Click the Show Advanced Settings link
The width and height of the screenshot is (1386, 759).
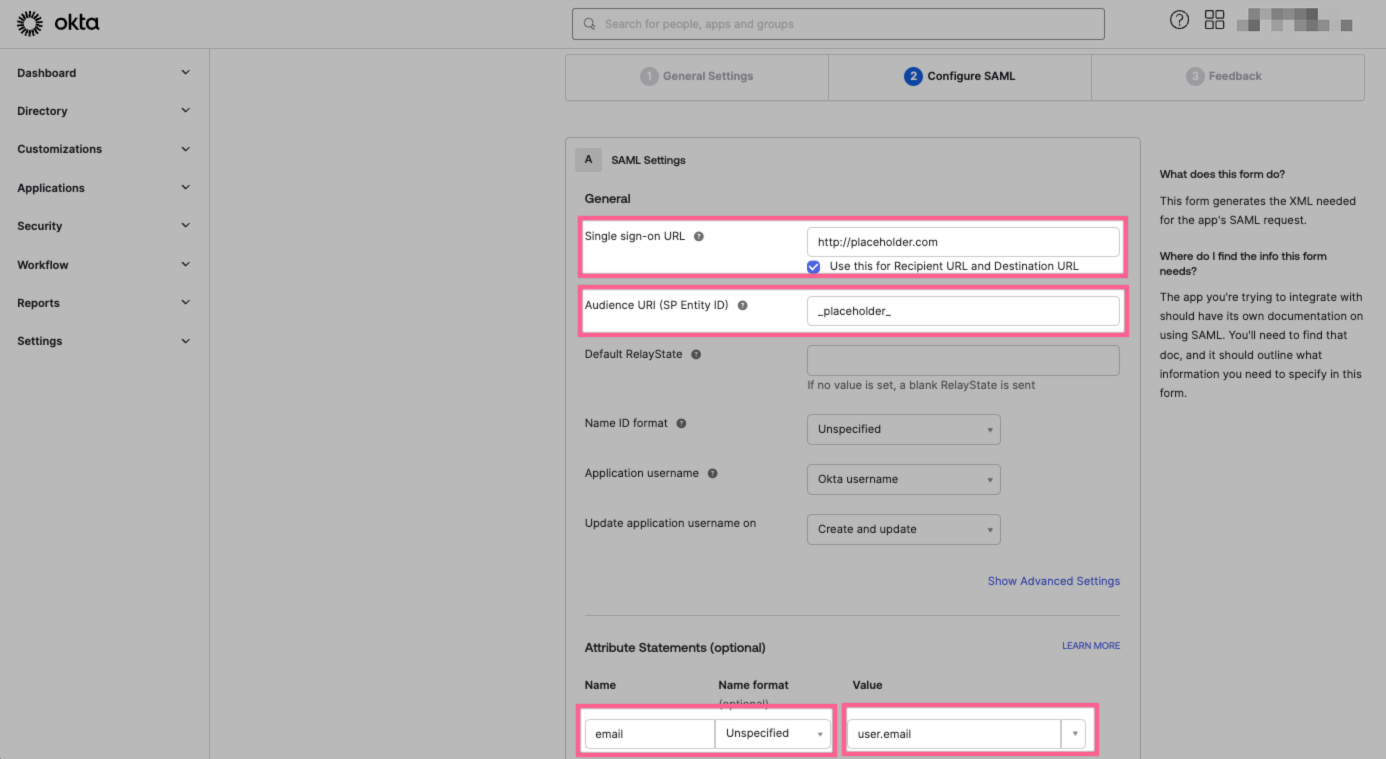(1053, 580)
